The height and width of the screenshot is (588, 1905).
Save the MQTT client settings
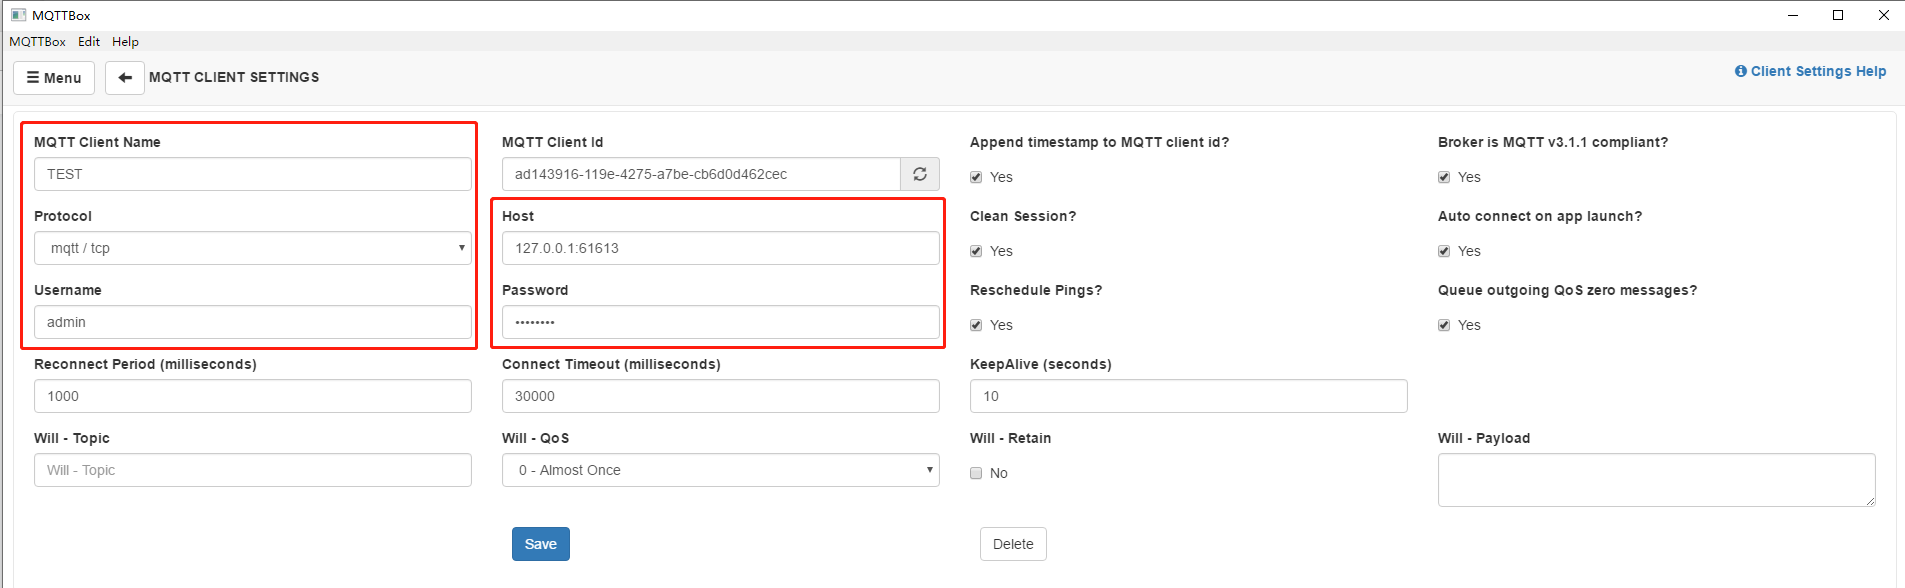click(541, 544)
